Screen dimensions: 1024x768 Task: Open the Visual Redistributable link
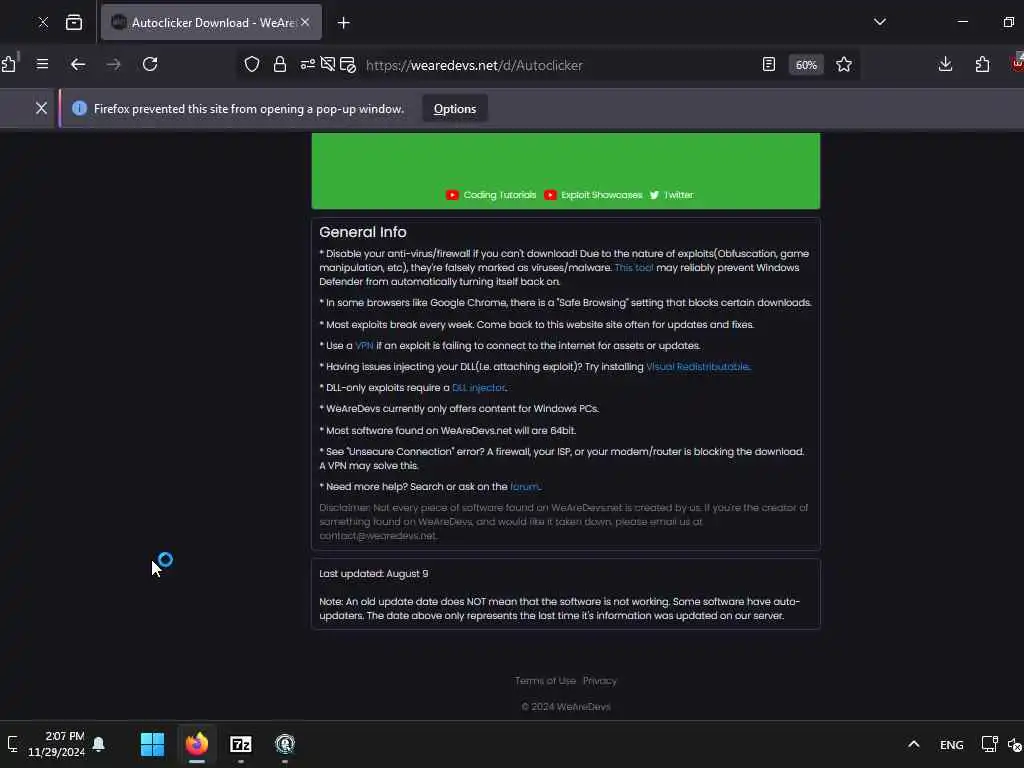tap(697, 366)
